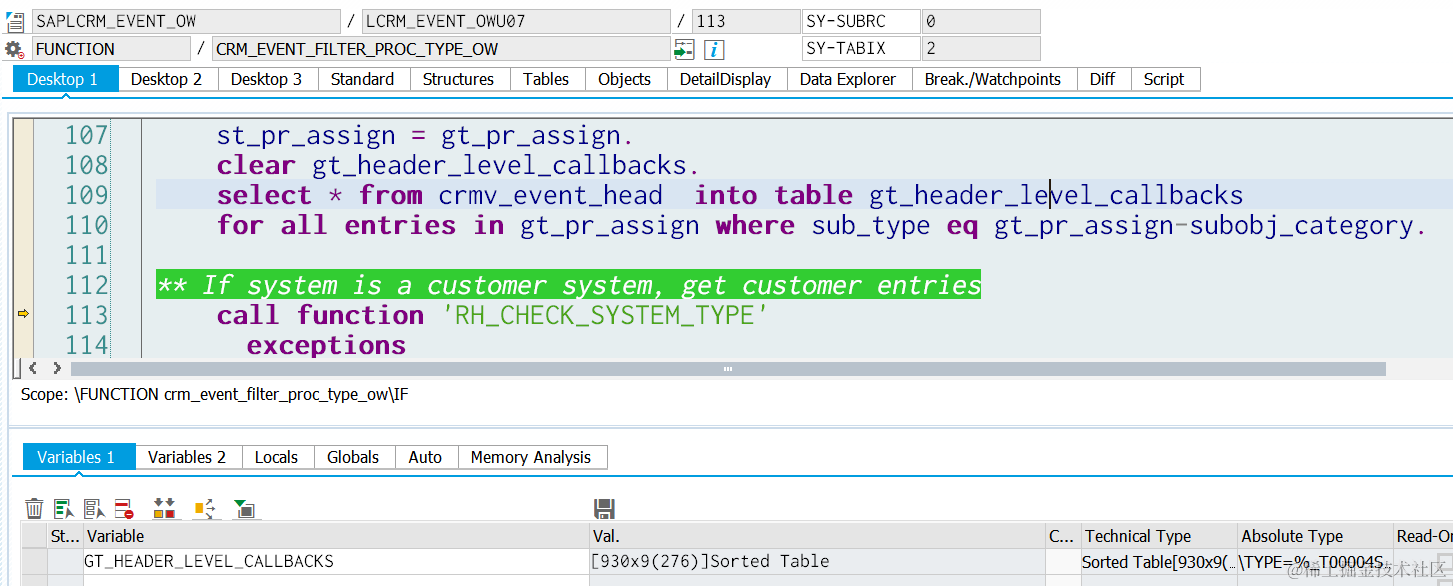This screenshot has height=586, width=1453.
Task: Click the code editor left scroll arrow
Action: click(x=32, y=369)
